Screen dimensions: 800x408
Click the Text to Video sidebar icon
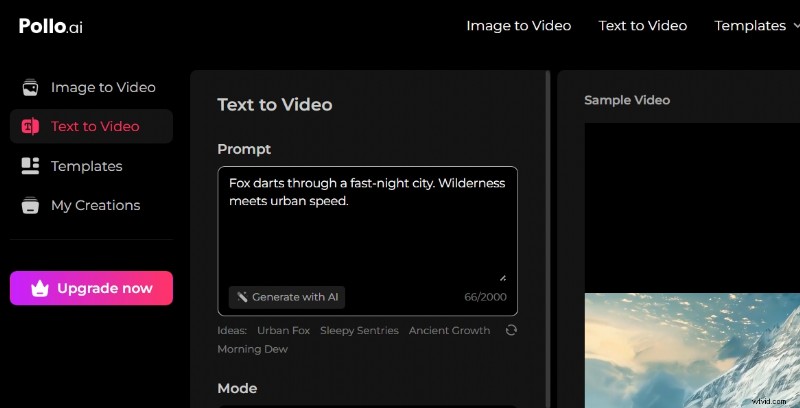point(31,126)
